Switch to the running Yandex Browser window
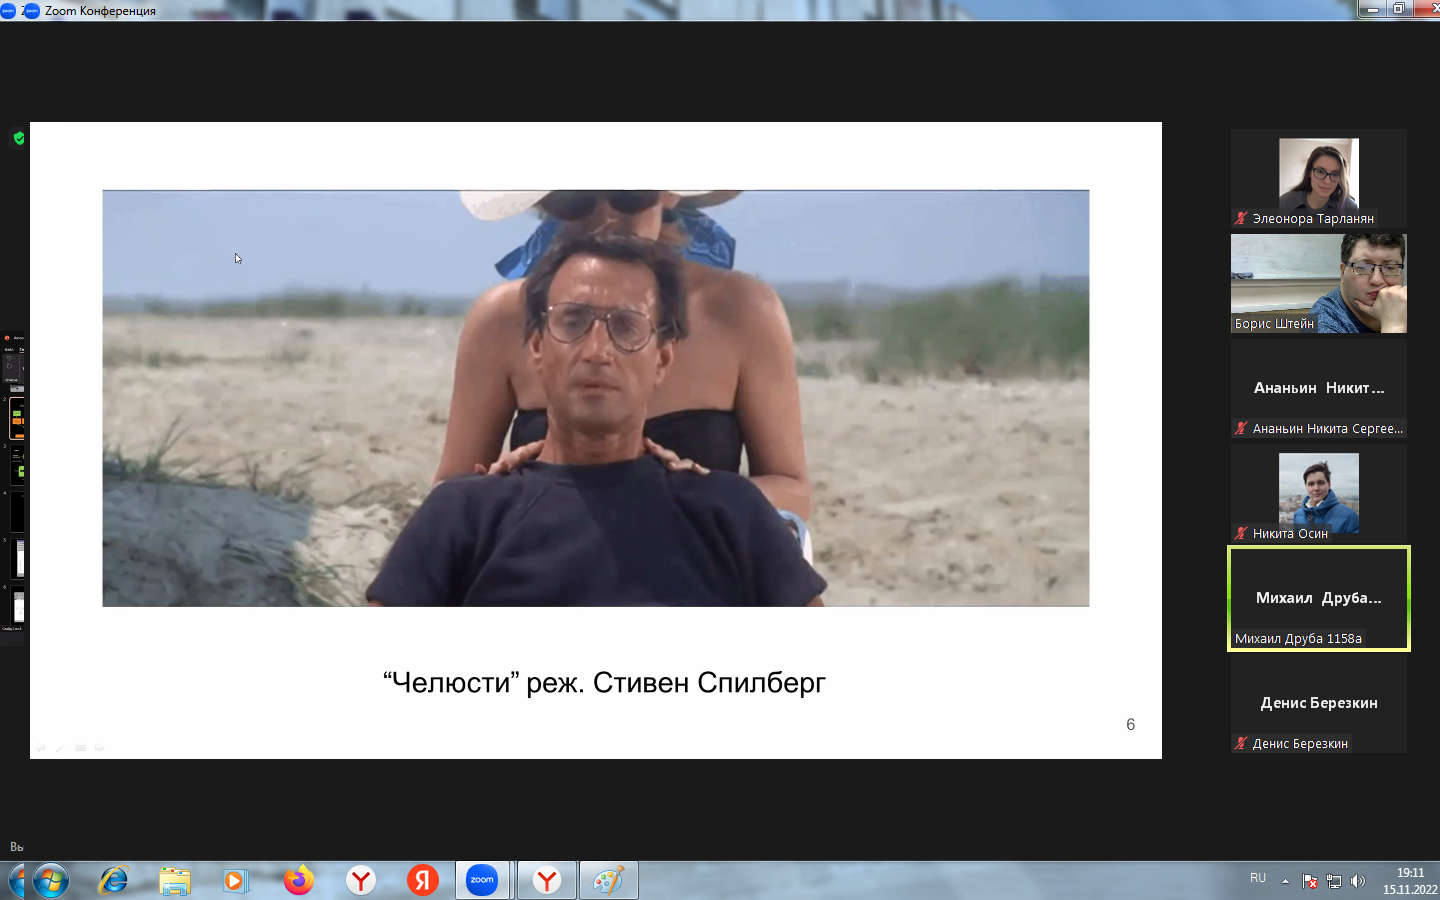This screenshot has width=1440, height=900. point(547,881)
